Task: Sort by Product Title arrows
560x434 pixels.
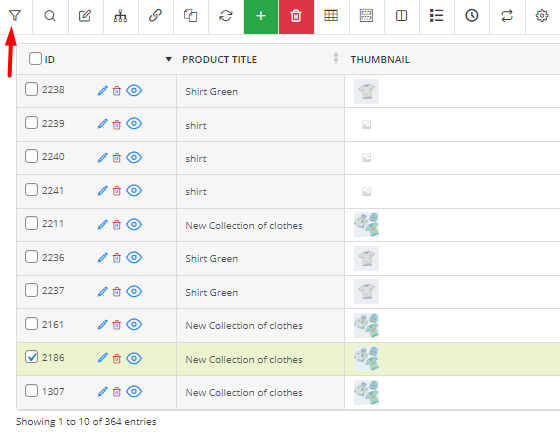Action: click(x=336, y=58)
